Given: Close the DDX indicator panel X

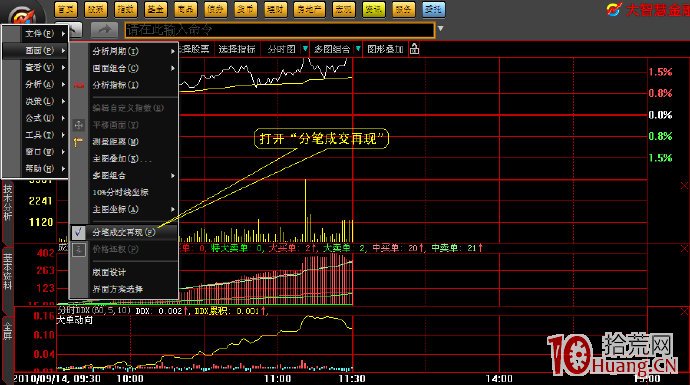Looking at the screenshot, I should [x=684, y=312].
